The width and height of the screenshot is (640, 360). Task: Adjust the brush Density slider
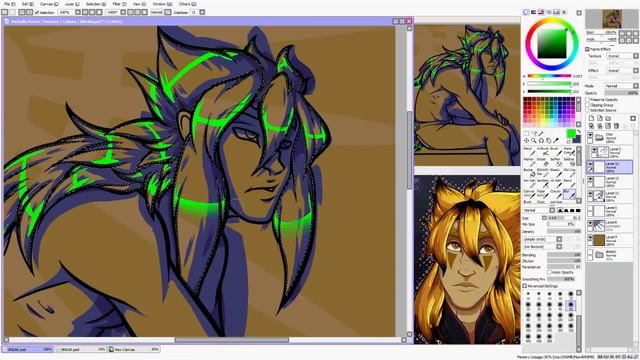click(x=564, y=231)
